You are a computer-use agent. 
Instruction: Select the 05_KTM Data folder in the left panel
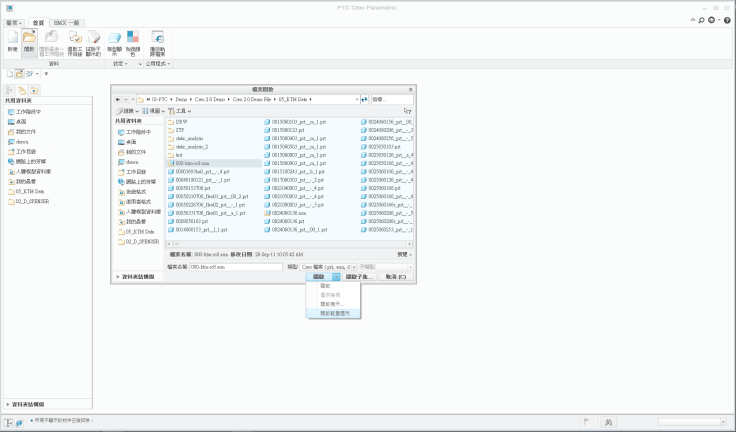(x=29, y=191)
